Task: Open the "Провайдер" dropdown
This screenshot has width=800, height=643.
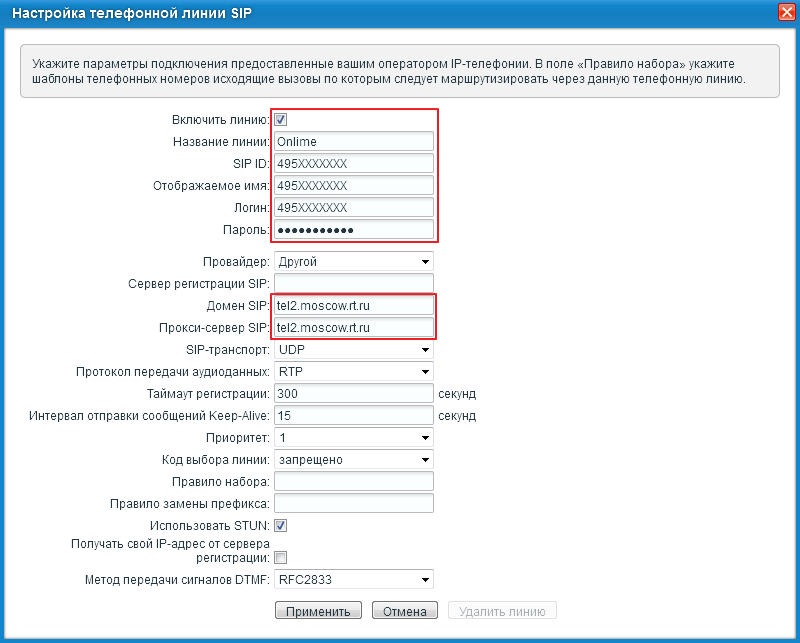Action: [353, 262]
